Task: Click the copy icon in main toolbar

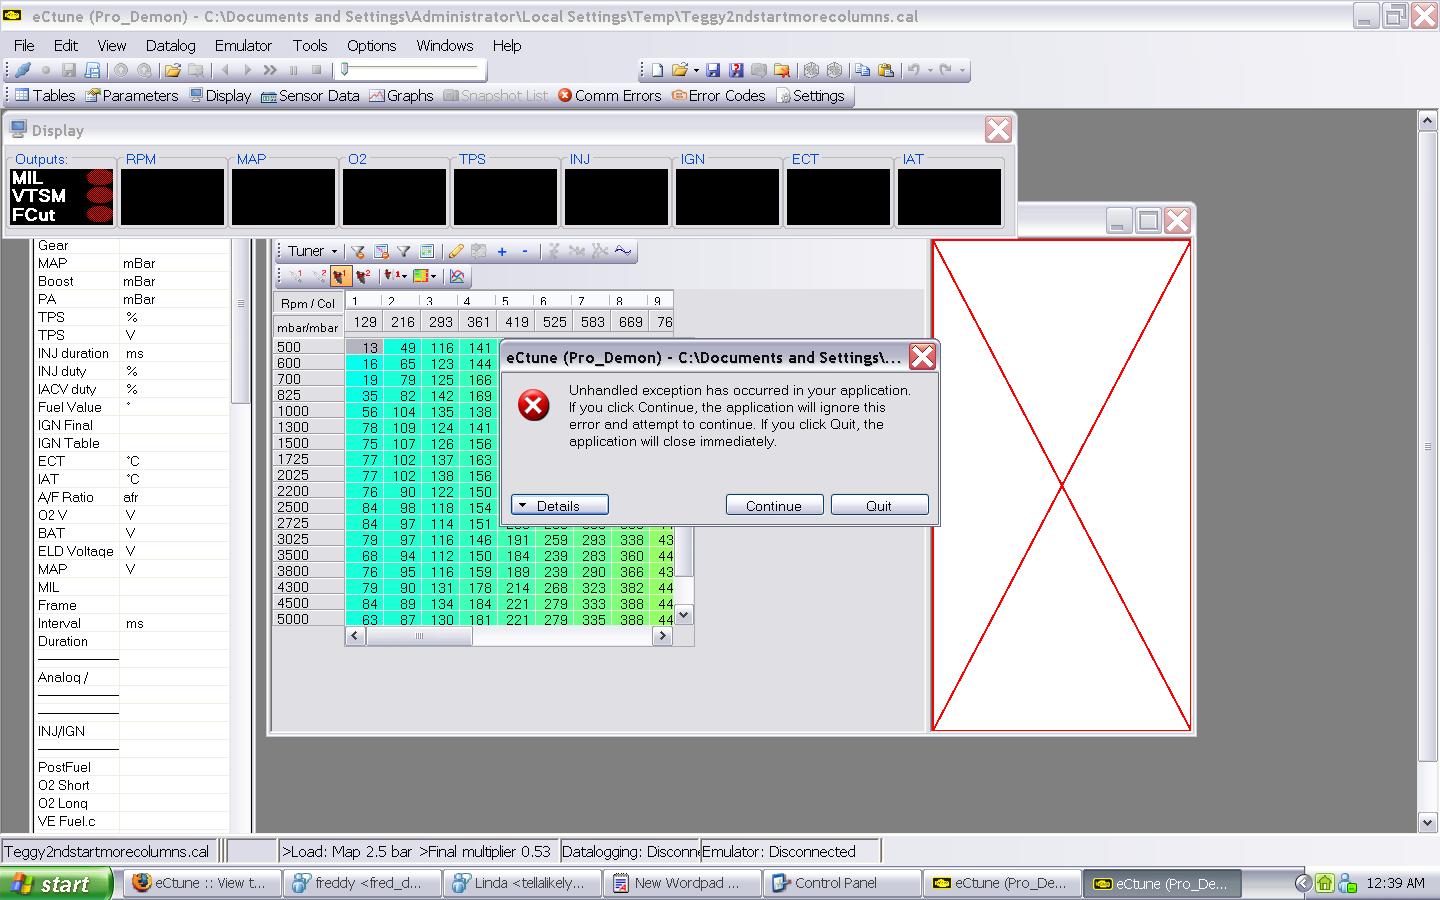Action: 862,70
